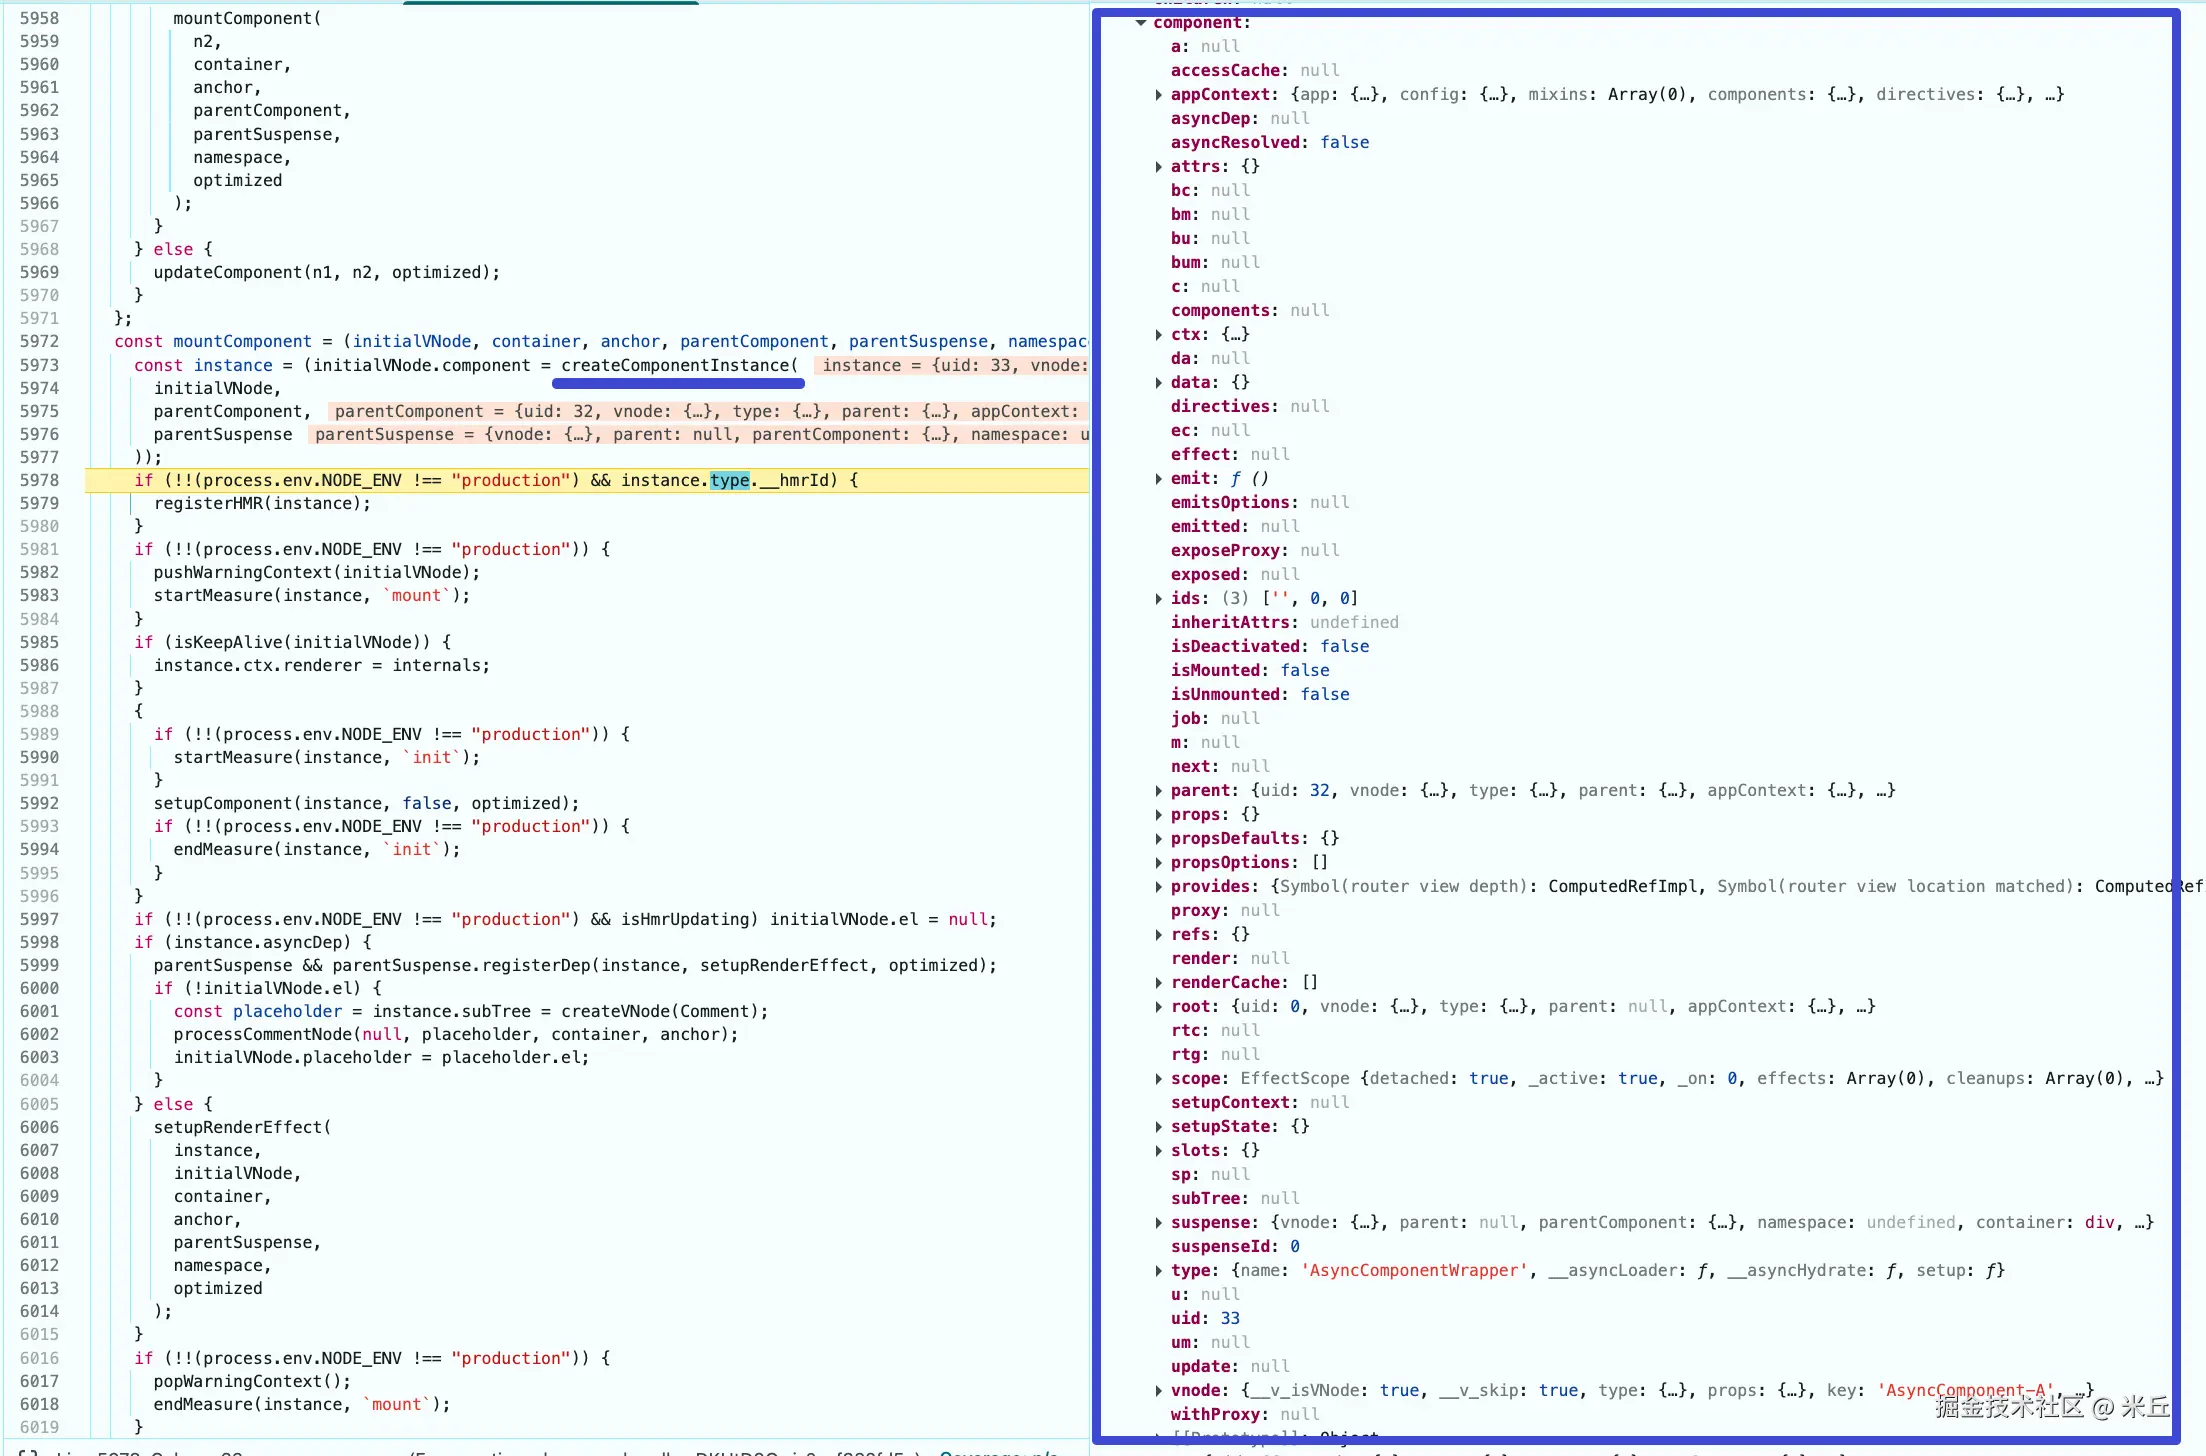Select the suspenseId: 0 row
The width and height of the screenshot is (2206, 1456).
(x=1235, y=1247)
